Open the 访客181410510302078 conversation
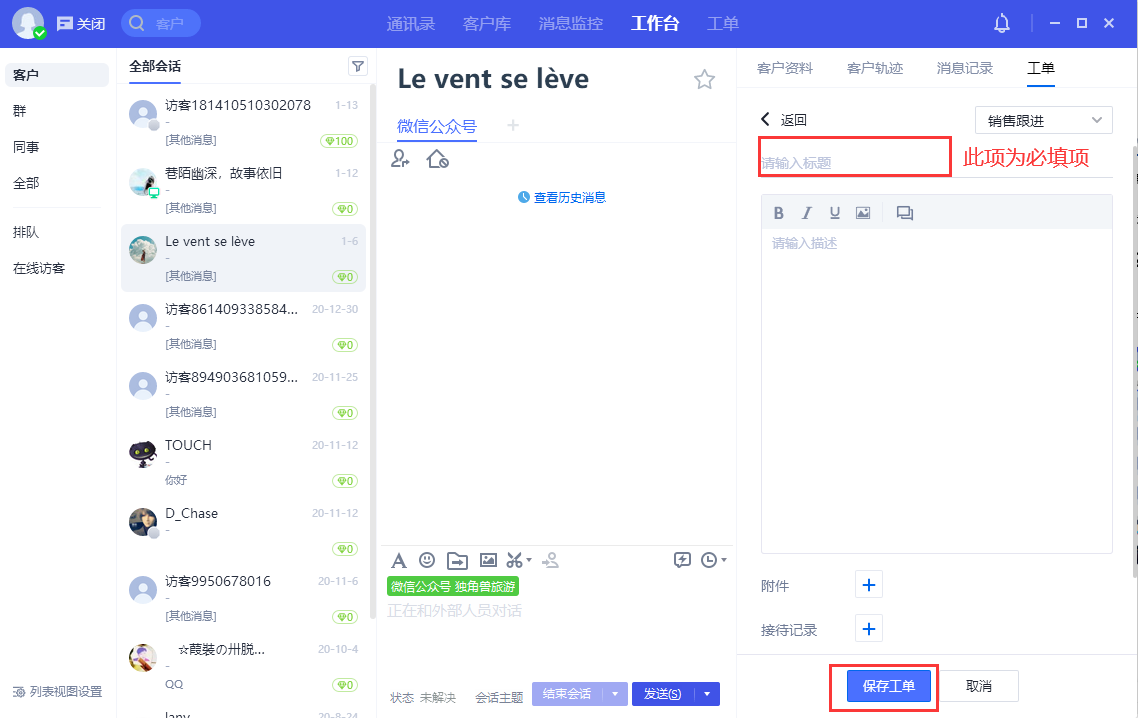This screenshot has width=1138, height=718. point(243,122)
